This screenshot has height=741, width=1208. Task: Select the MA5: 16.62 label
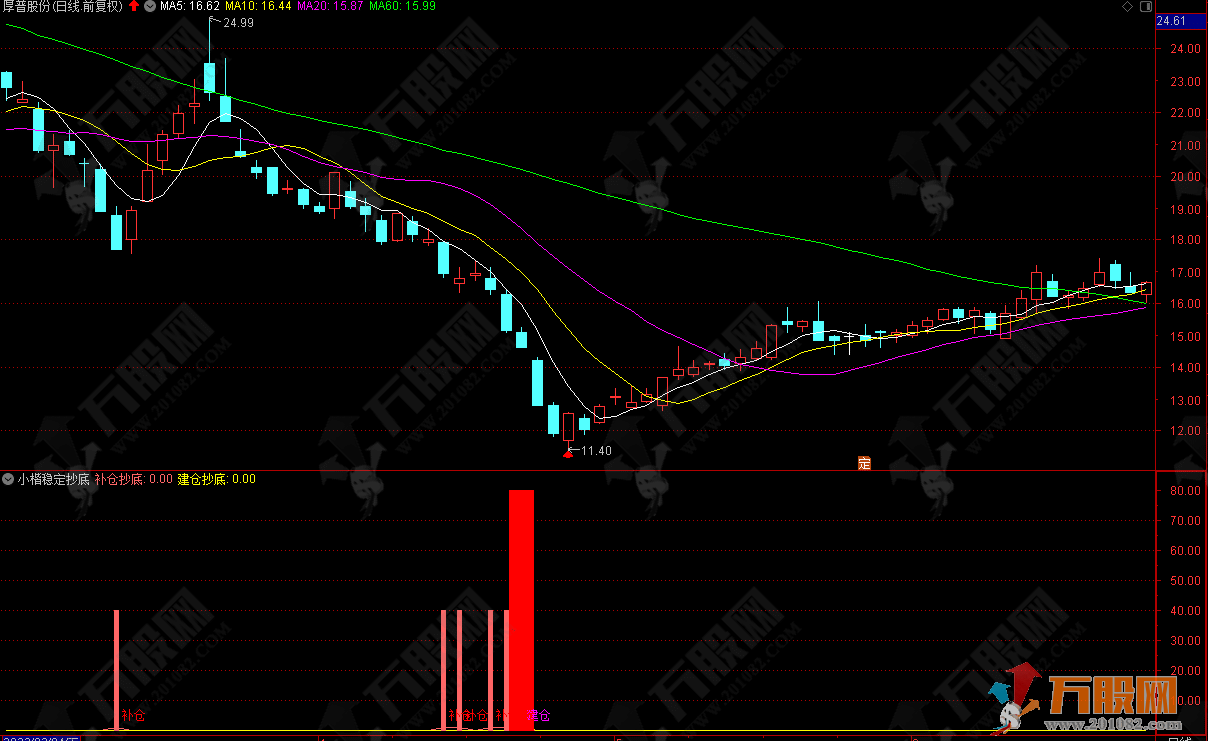[191, 7]
